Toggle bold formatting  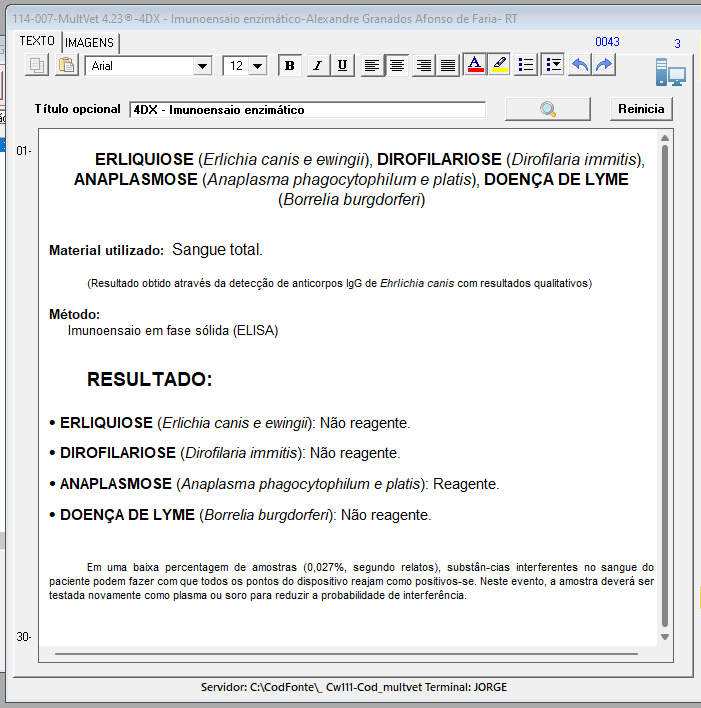(x=290, y=65)
